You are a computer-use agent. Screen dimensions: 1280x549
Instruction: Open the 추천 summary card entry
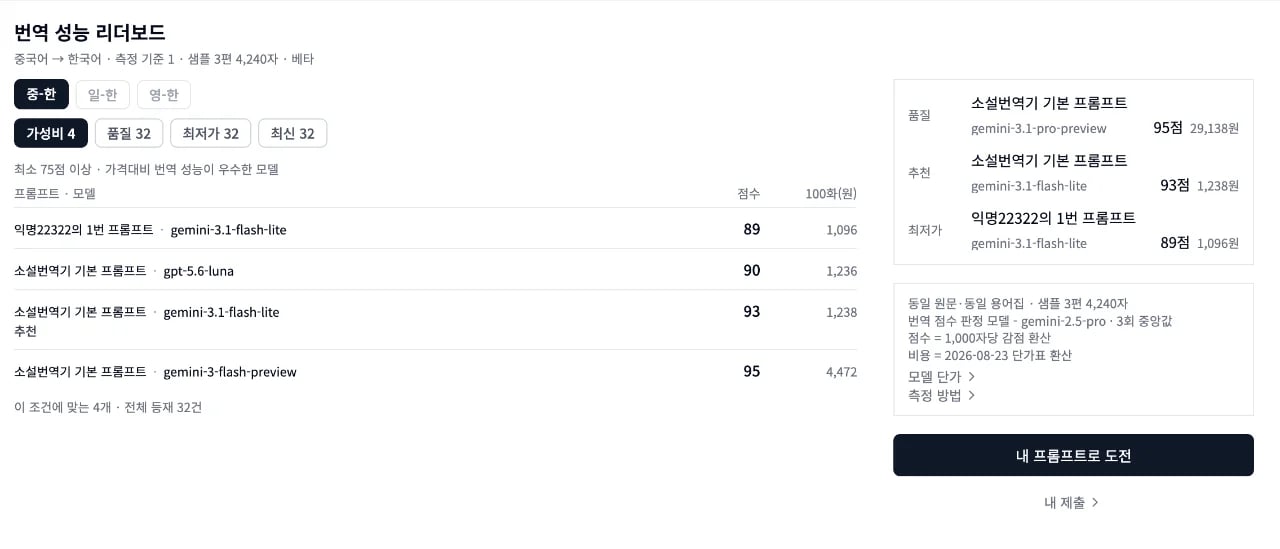pos(1073,173)
